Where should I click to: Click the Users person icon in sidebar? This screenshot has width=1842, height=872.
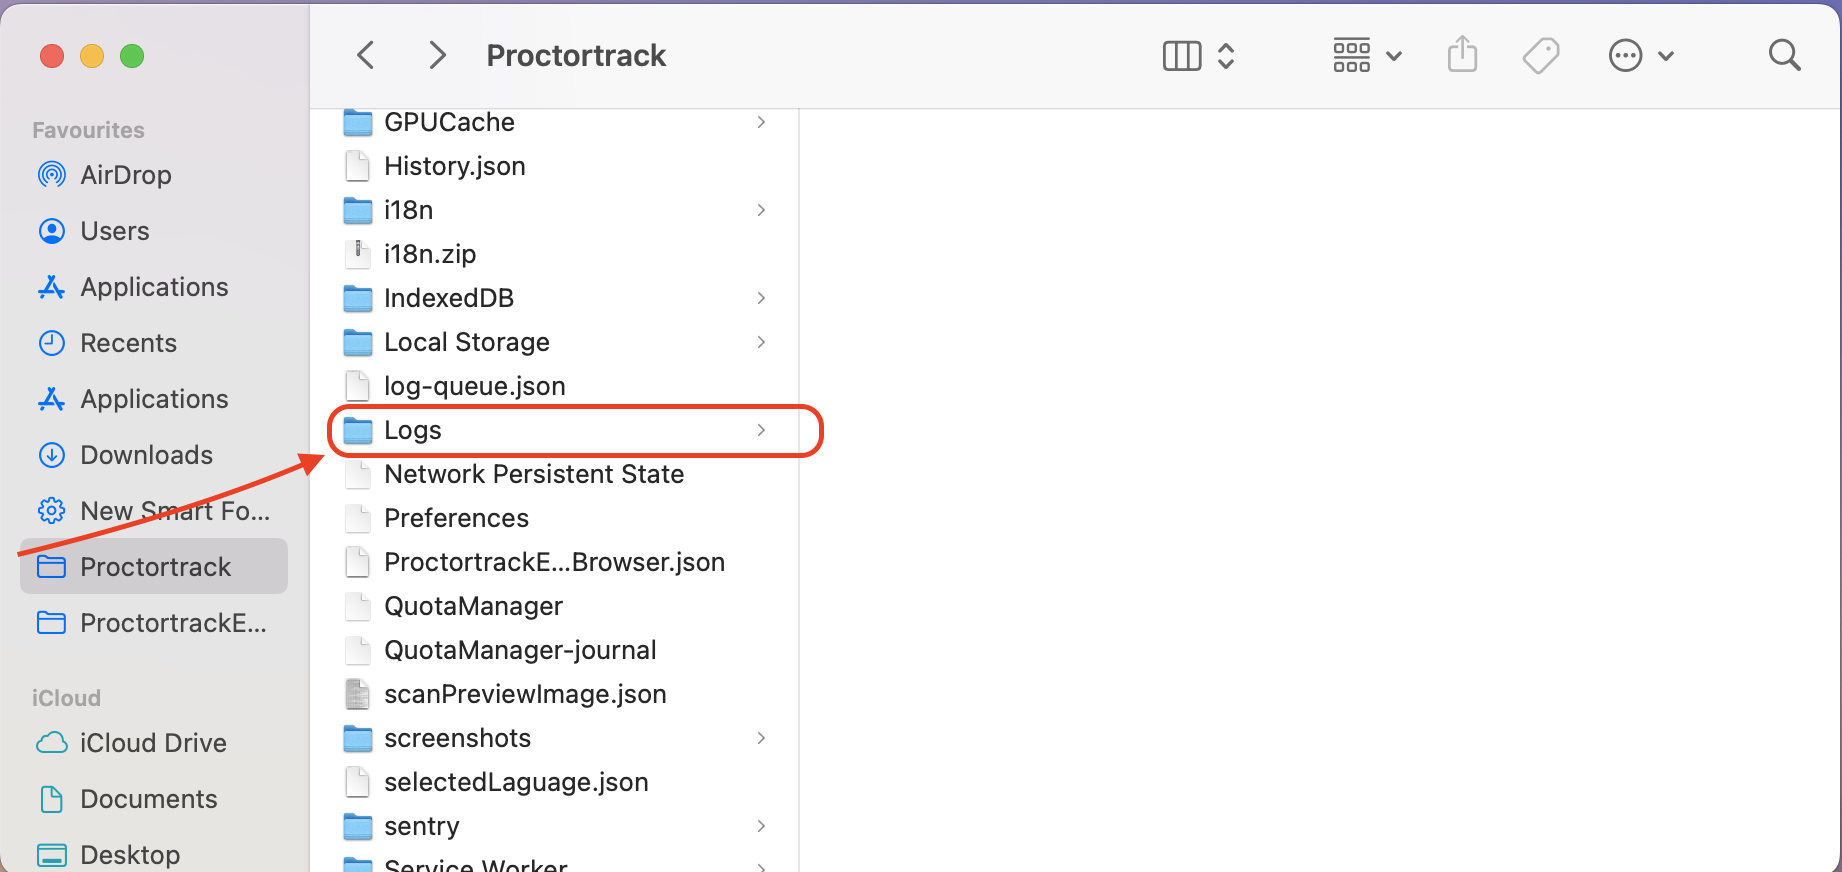(x=52, y=231)
